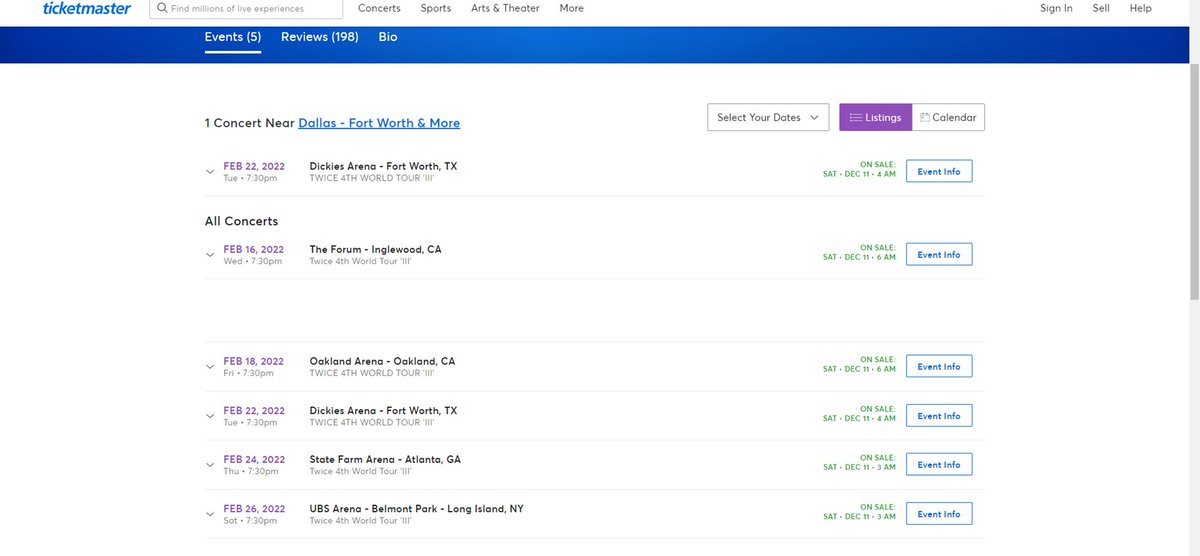Click the FEB 18, 2022 date label
Screen dimensions: 1200x556
click(x=253, y=361)
